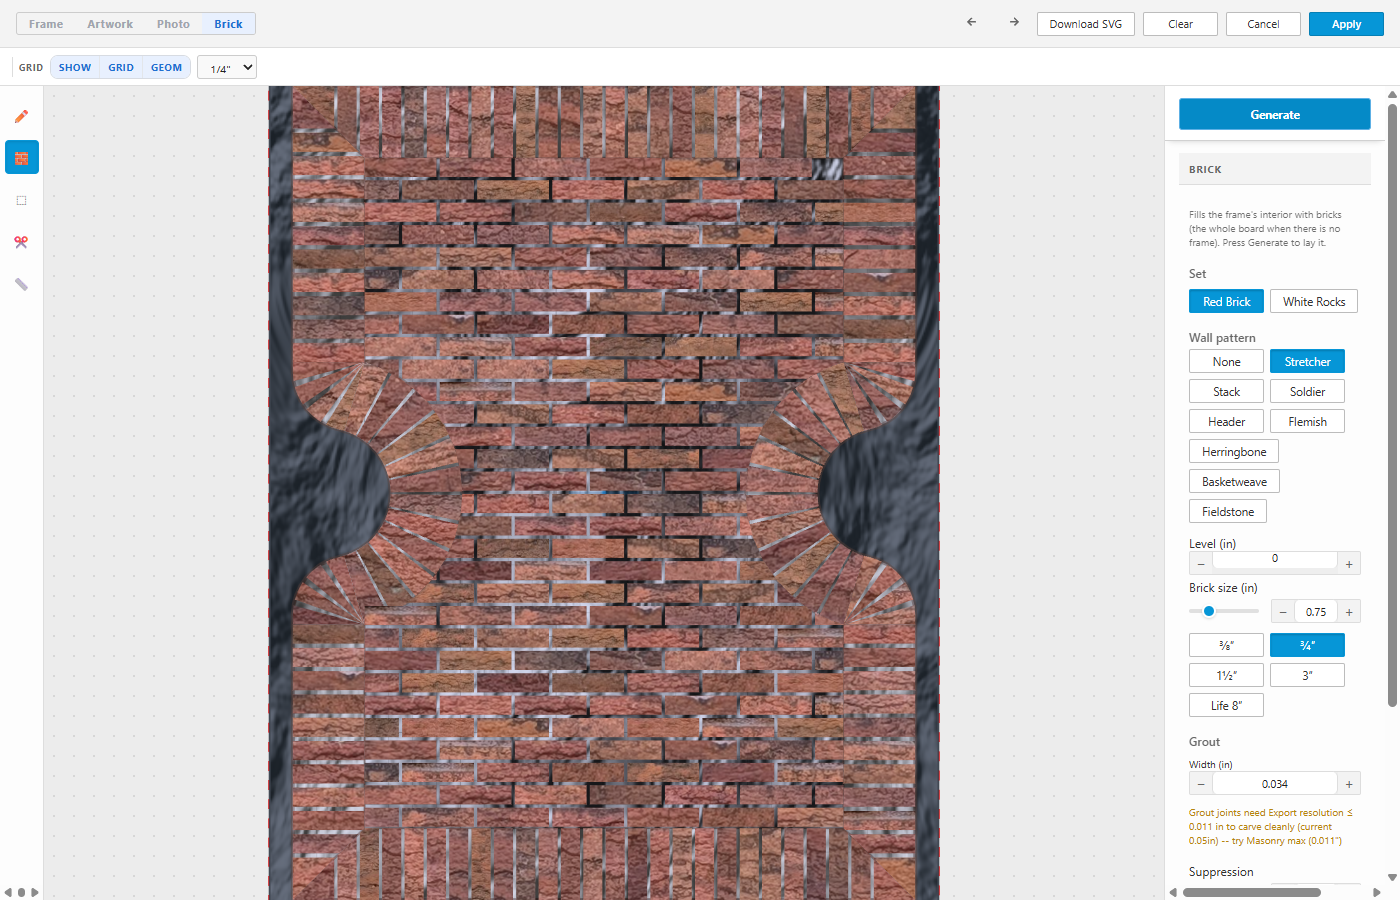Viewport: 1400px width, 900px height.
Task: Pick the gray ruler measure tool
Action: point(21,284)
